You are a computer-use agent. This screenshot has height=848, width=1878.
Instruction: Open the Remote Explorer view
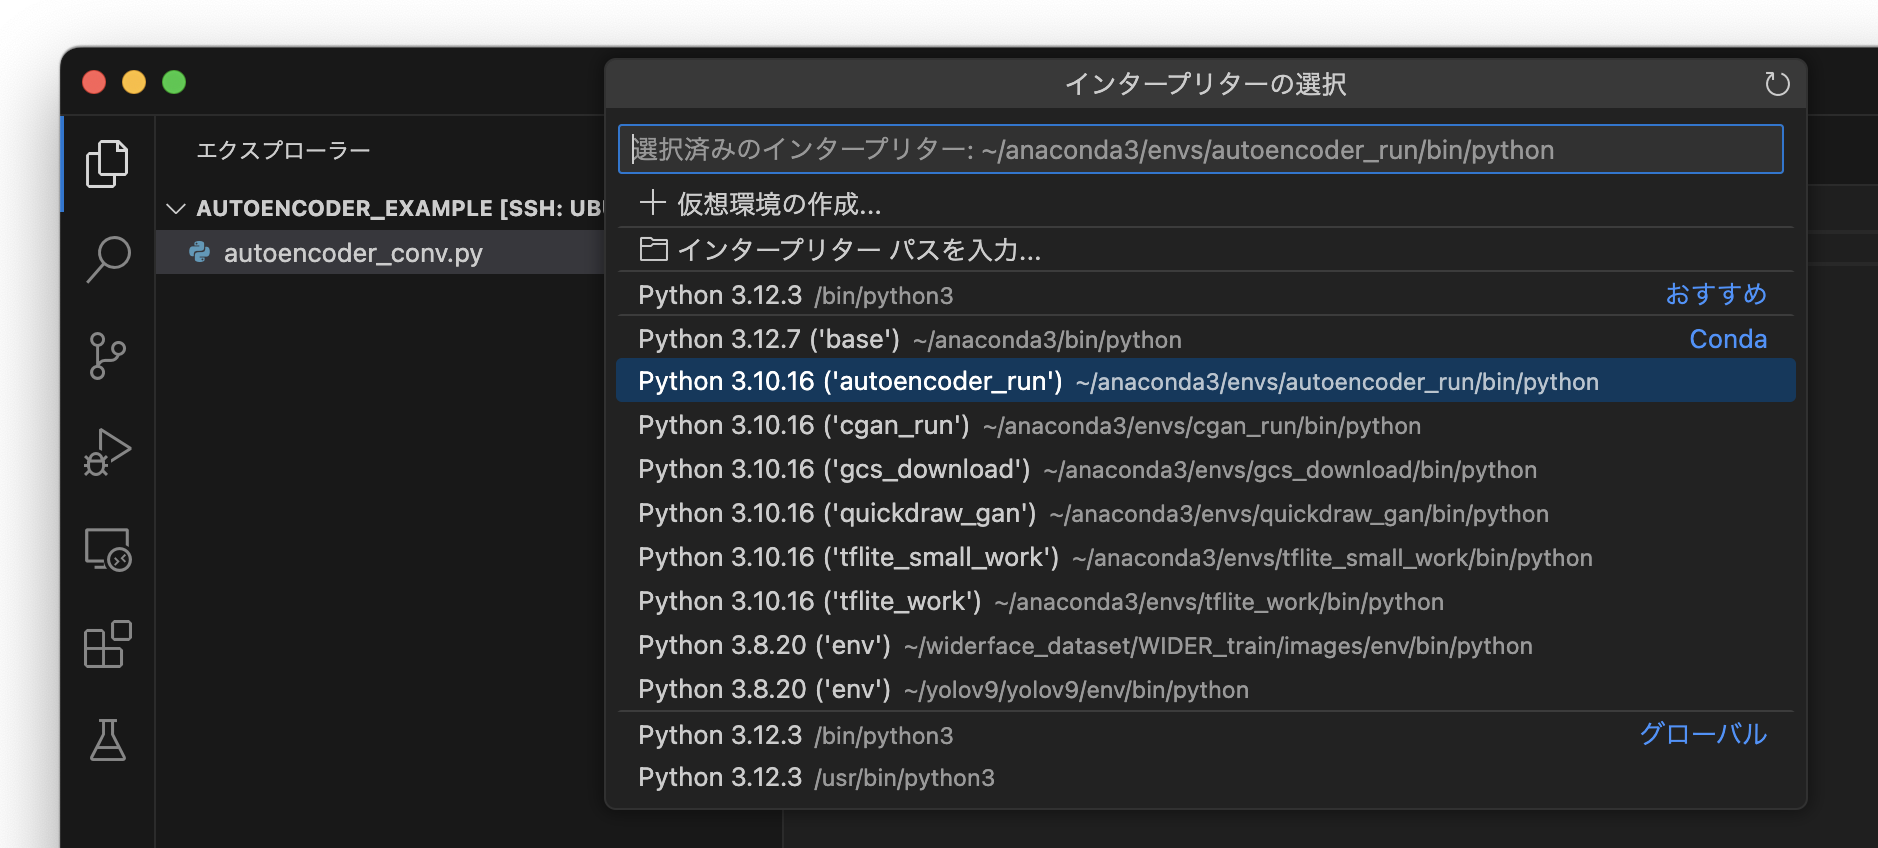tap(107, 549)
